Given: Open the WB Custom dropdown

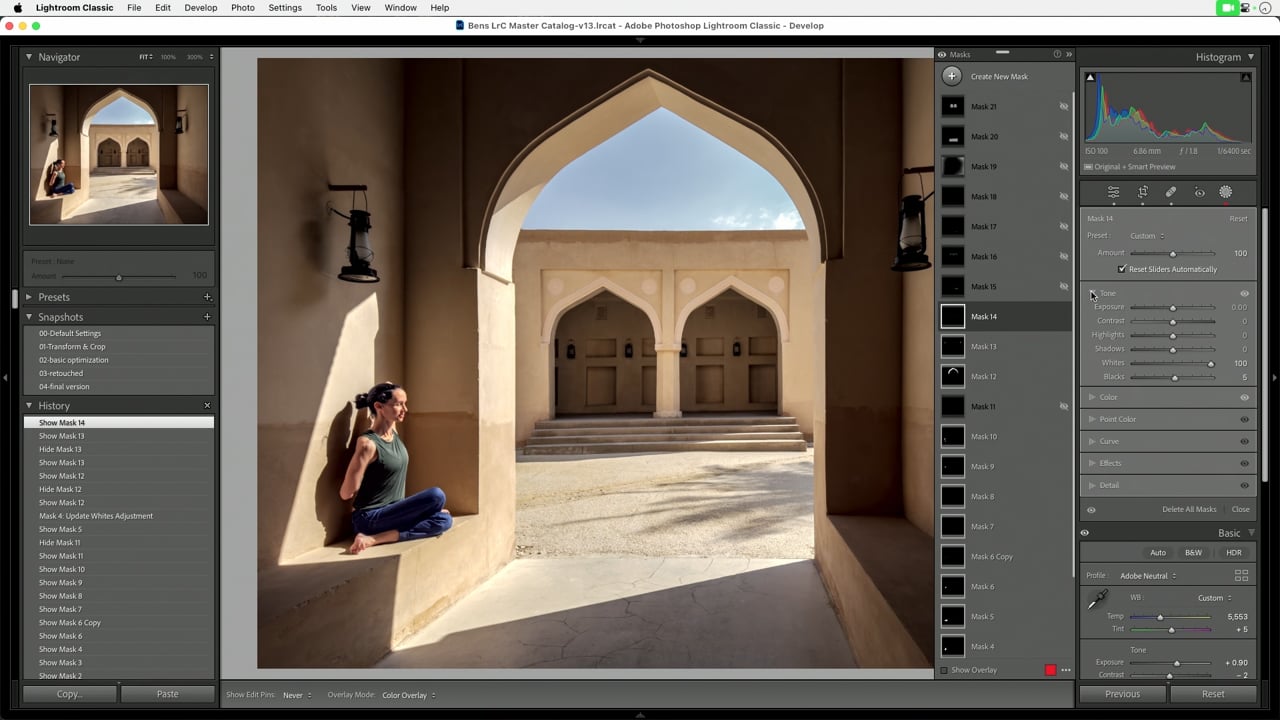Looking at the screenshot, I should [x=1215, y=598].
